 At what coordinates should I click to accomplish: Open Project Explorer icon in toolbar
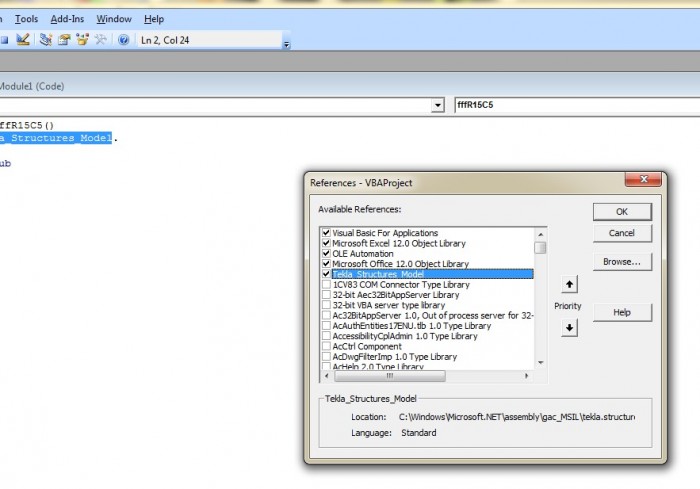(46, 40)
